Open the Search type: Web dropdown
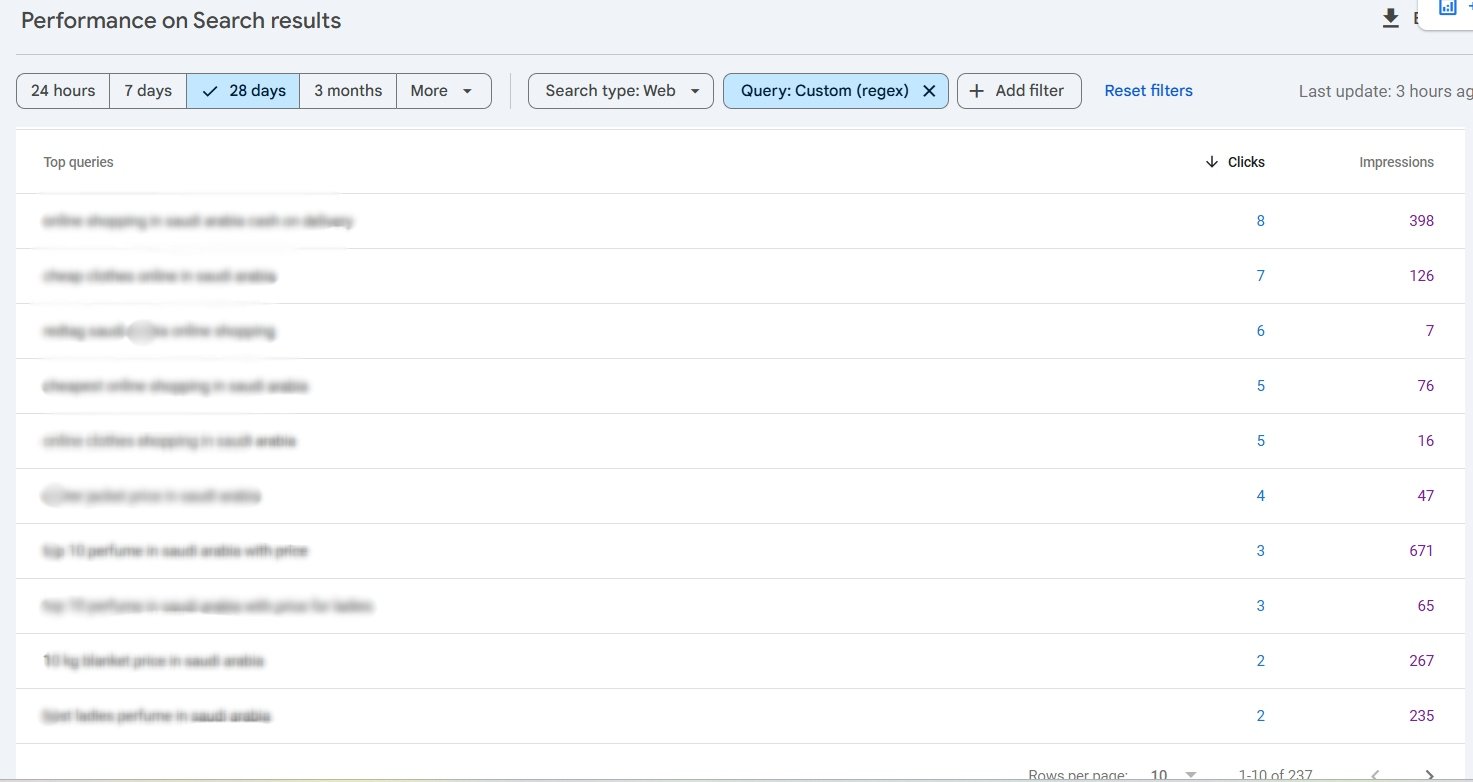 click(x=620, y=91)
